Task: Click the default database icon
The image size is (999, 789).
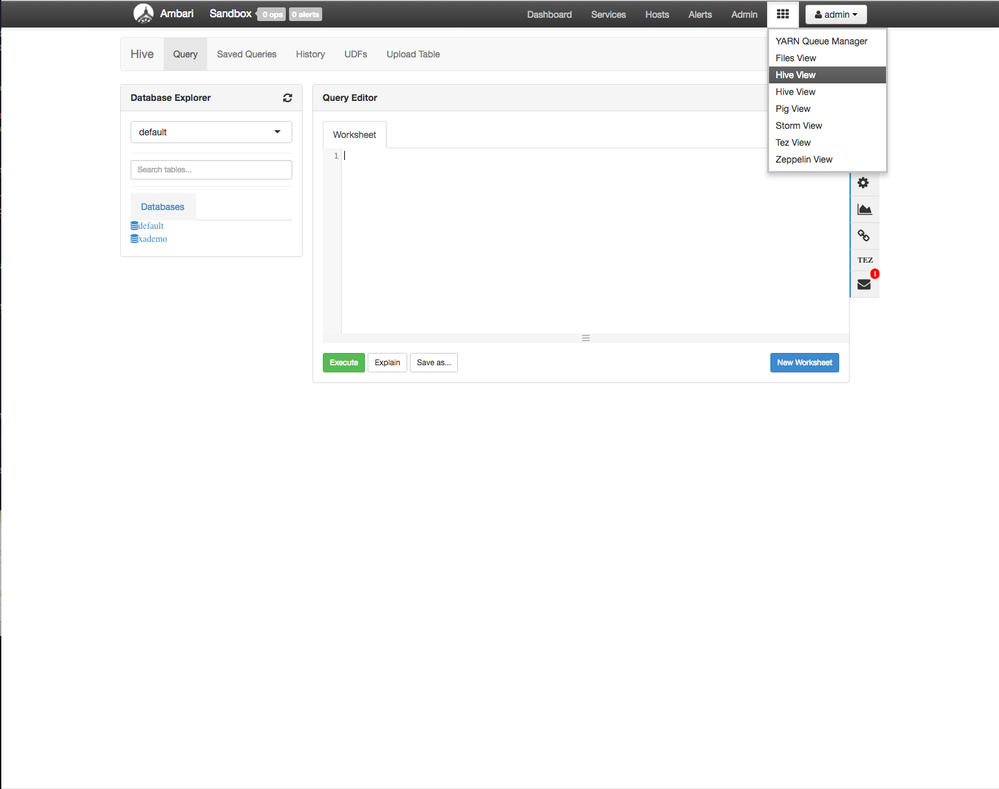Action: pyautogui.click(x=134, y=226)
